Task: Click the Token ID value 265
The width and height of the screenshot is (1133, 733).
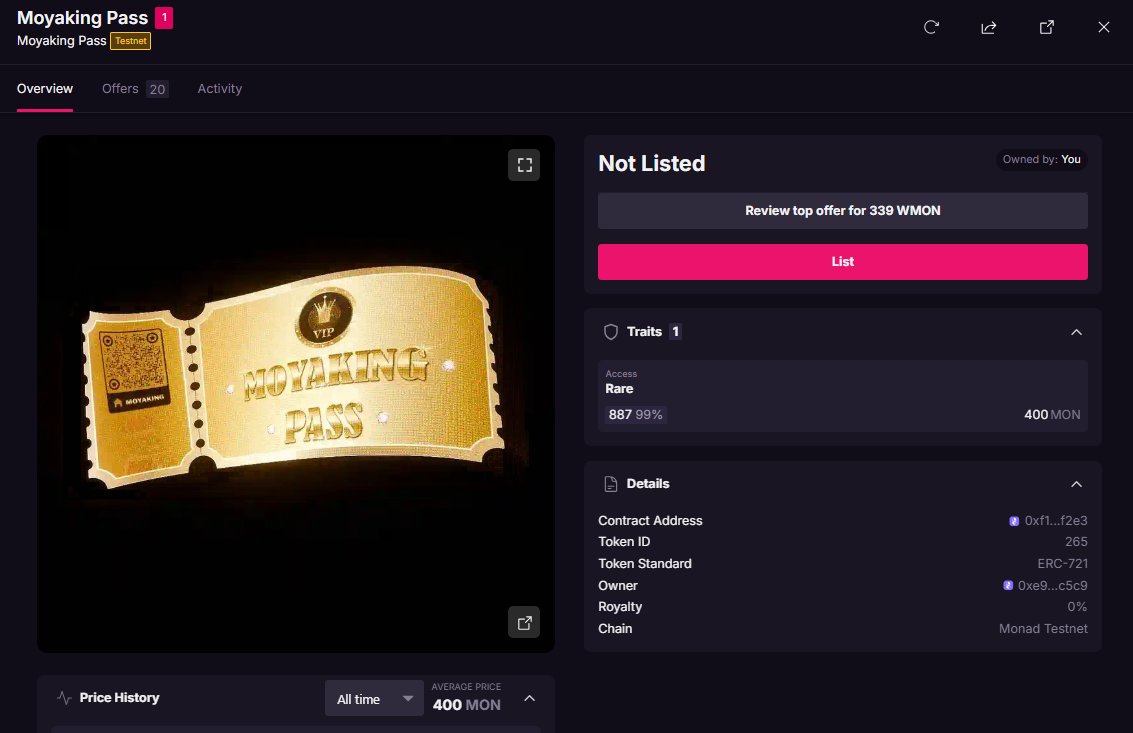Action: click(x=1076, y=541)
